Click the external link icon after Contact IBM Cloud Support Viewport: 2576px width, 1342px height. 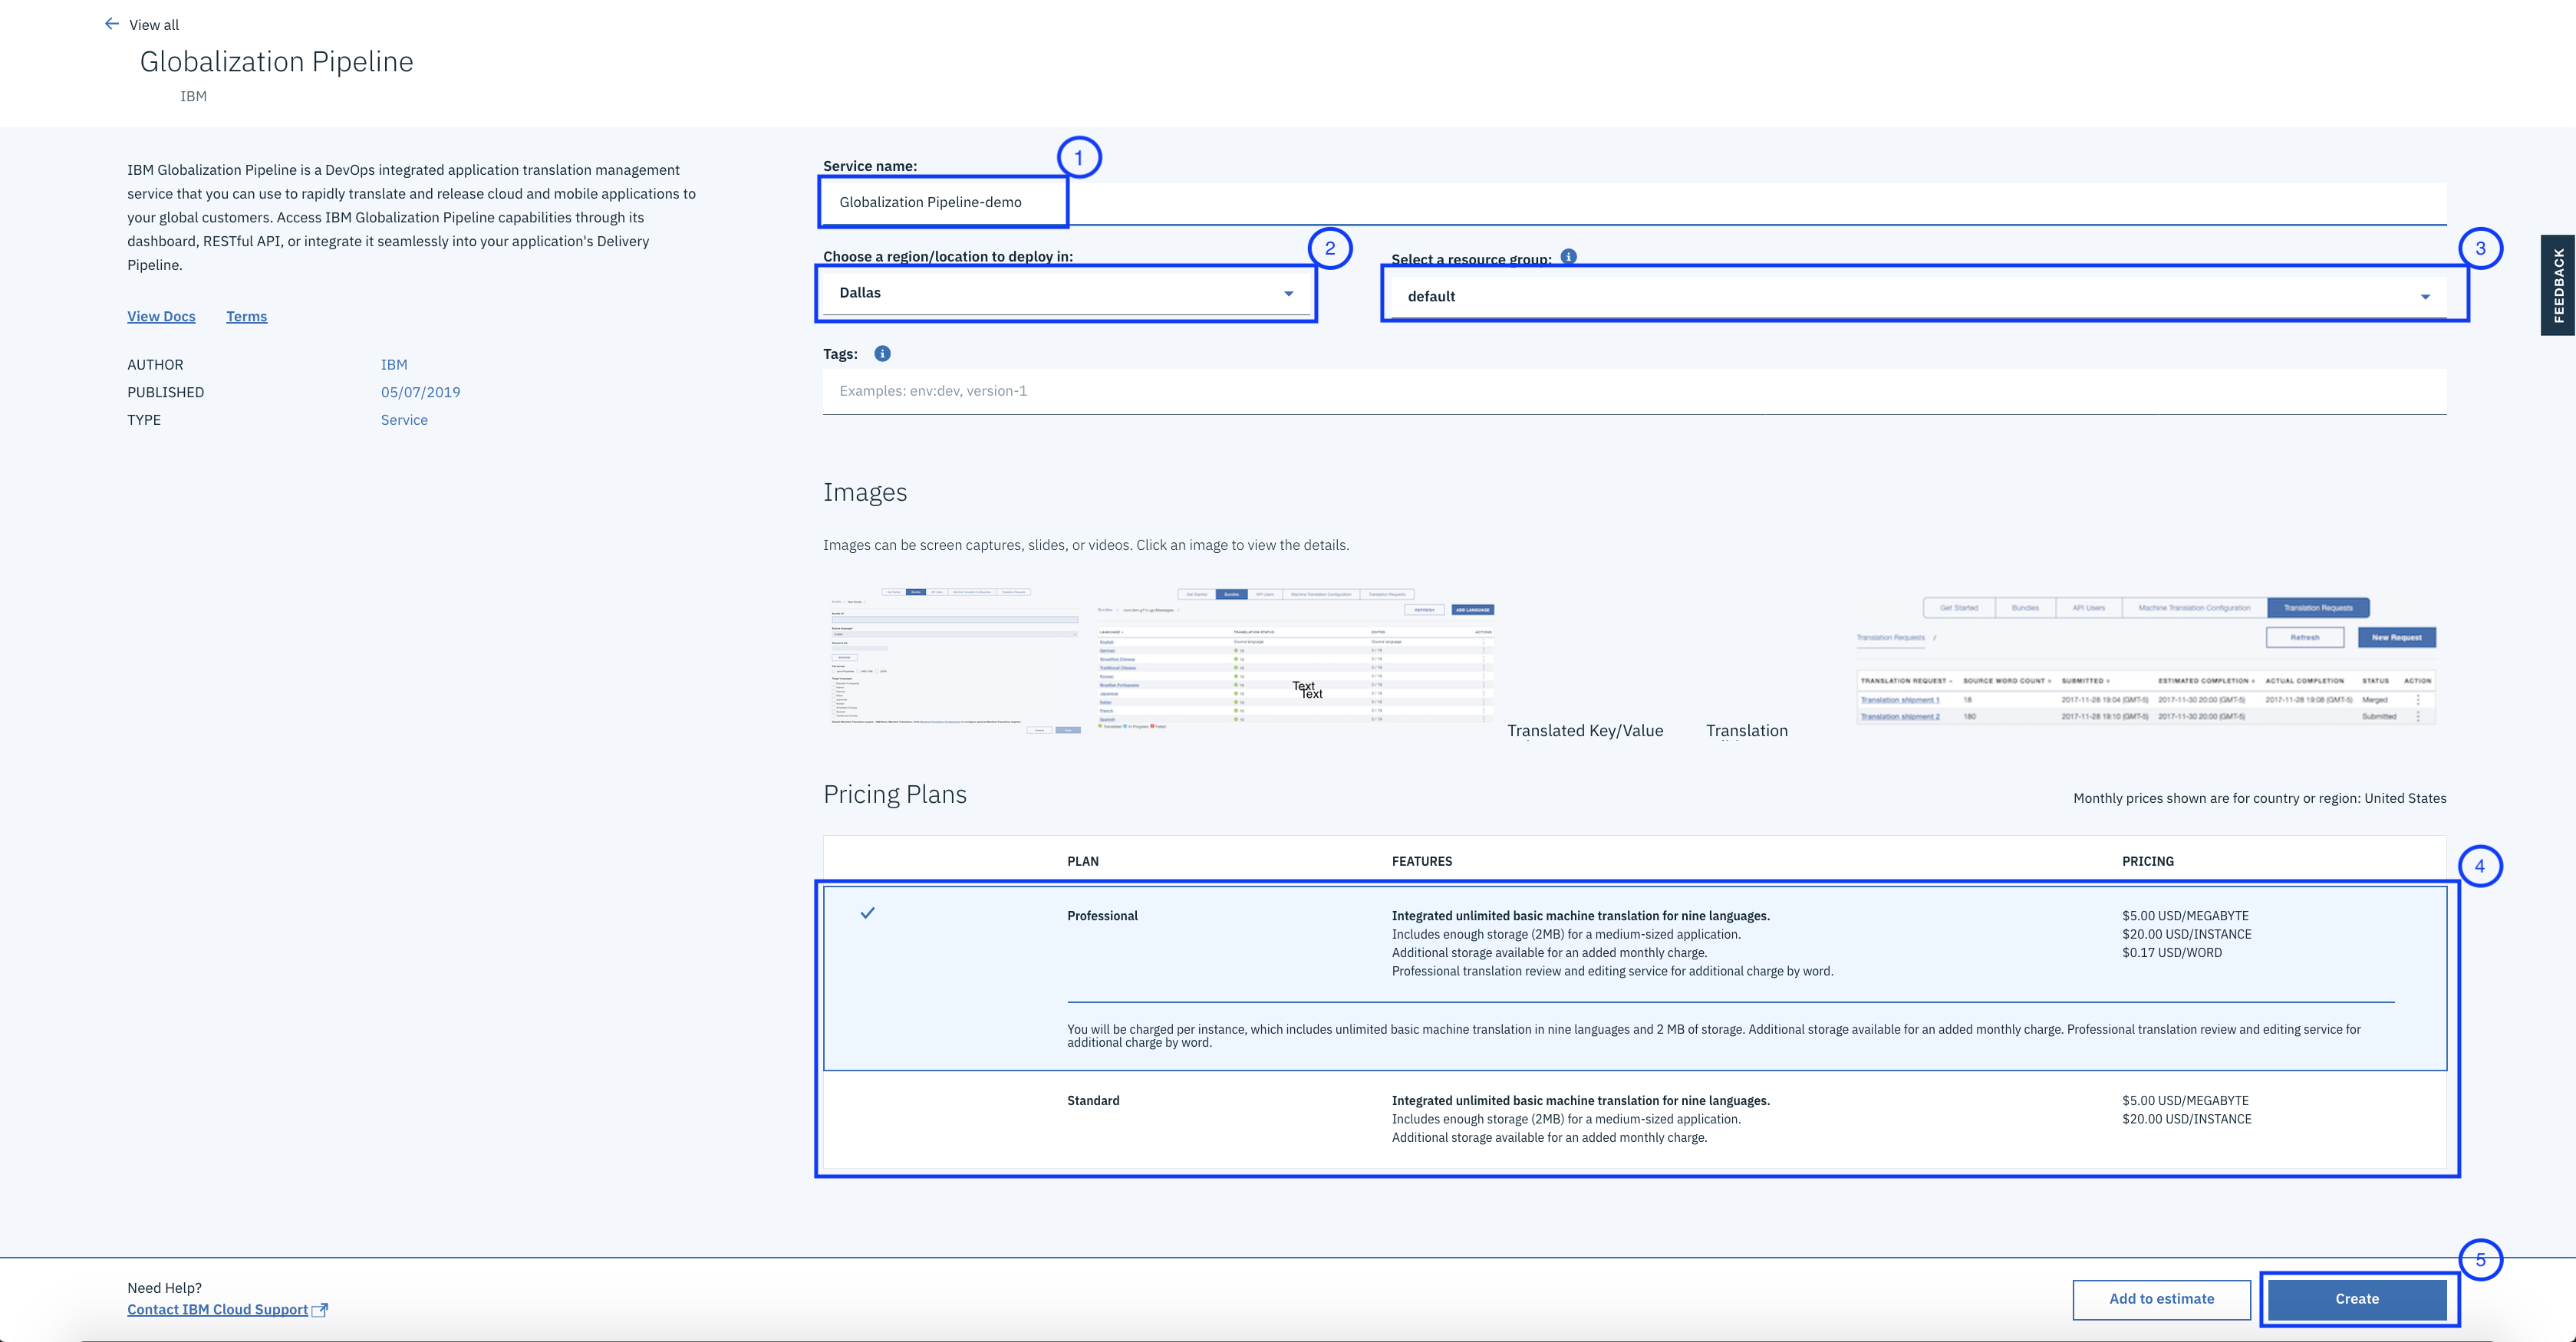(x=320, y=1310)
